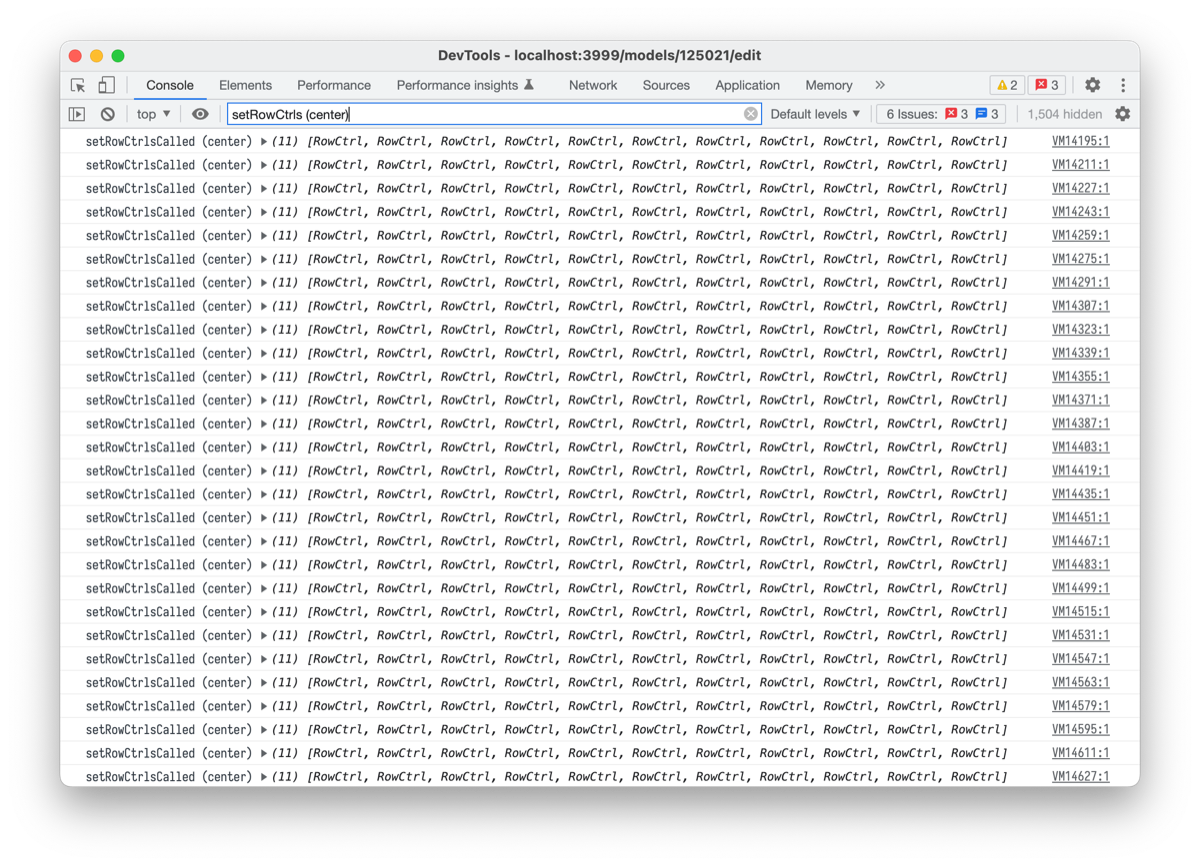Open source link VM14259:1
Viewport: 1200px width, 867px height.
1080,236
